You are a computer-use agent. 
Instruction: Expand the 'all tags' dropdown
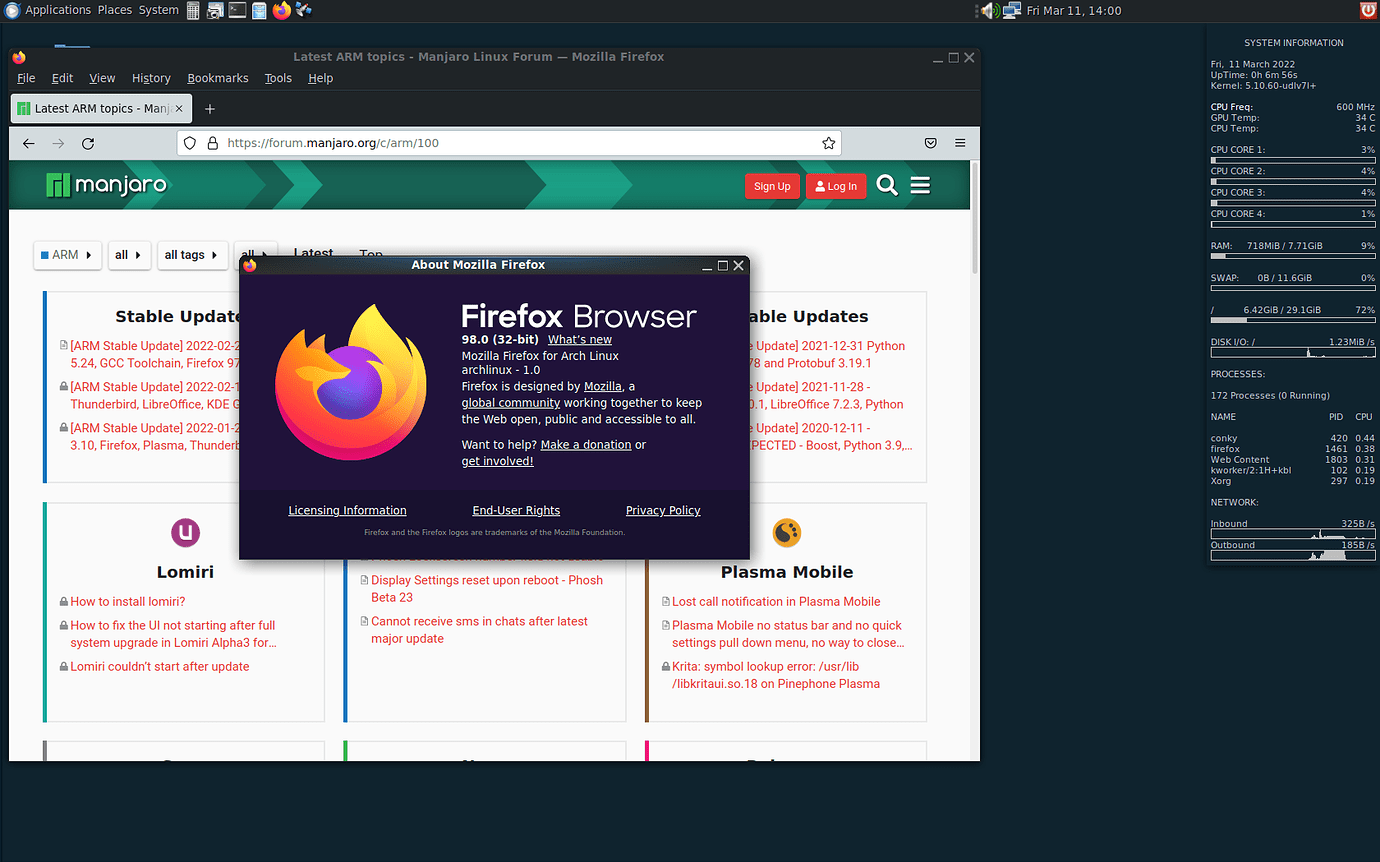coord(193,255)
